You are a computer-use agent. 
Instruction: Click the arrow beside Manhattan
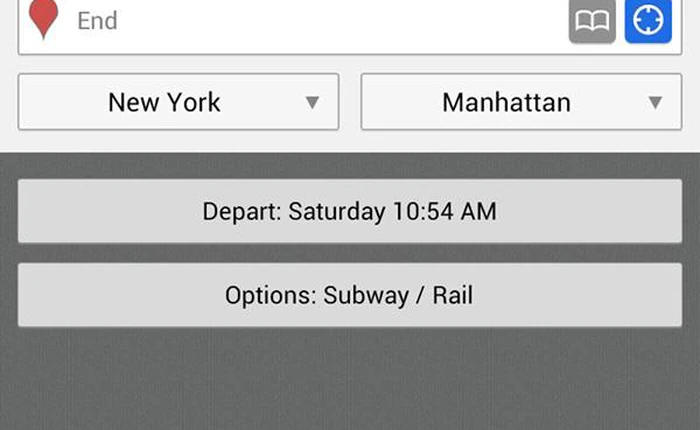pos(655,102)
